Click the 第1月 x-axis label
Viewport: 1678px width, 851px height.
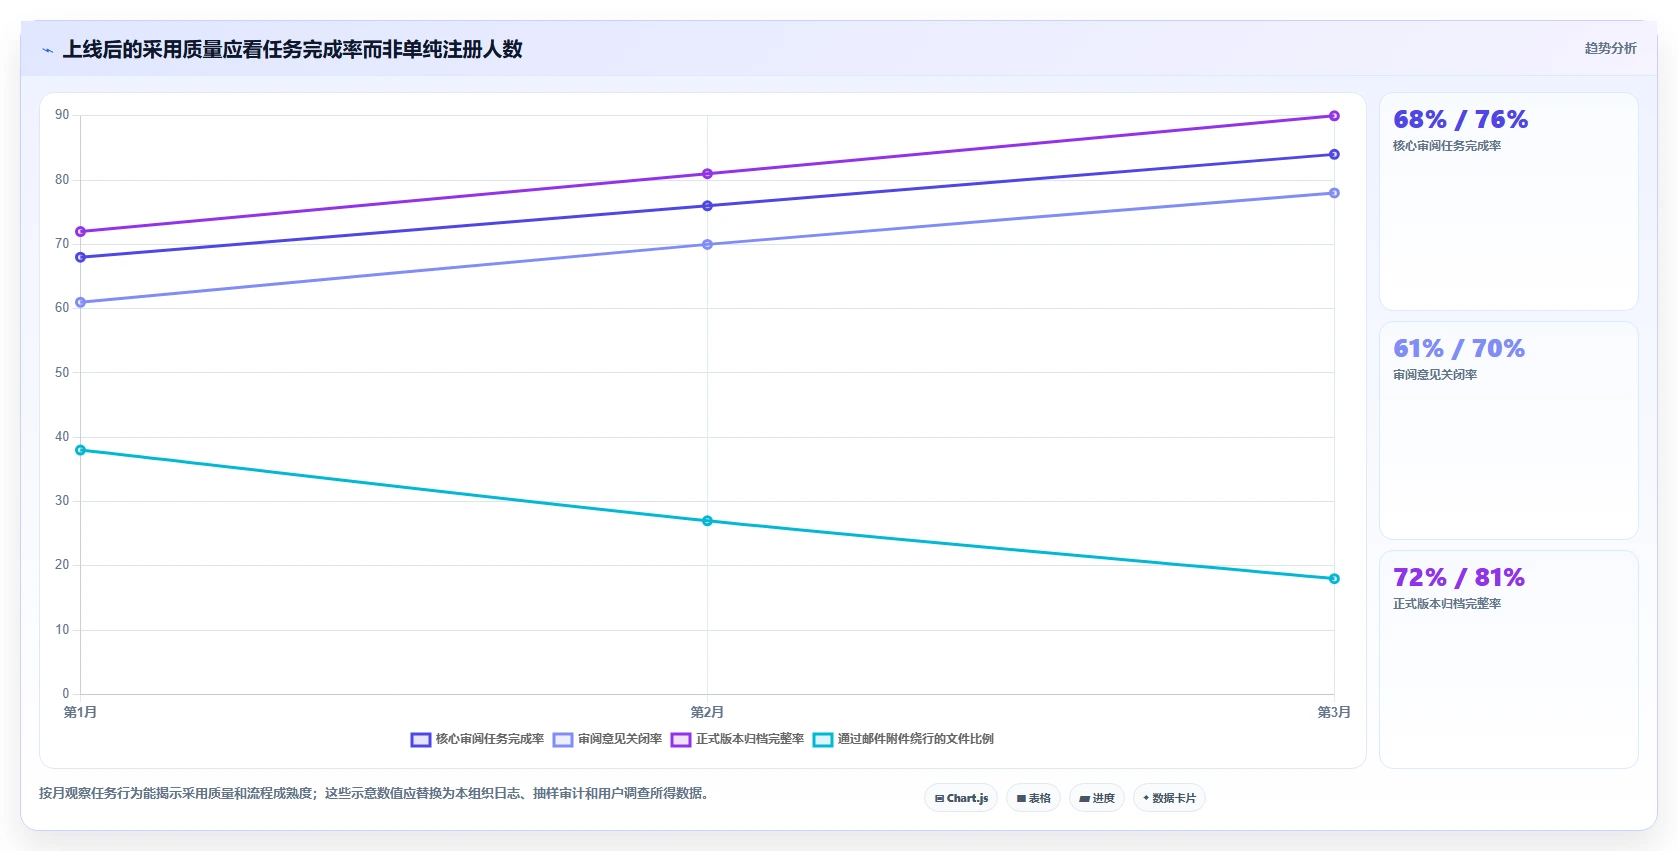pos(80,713)
